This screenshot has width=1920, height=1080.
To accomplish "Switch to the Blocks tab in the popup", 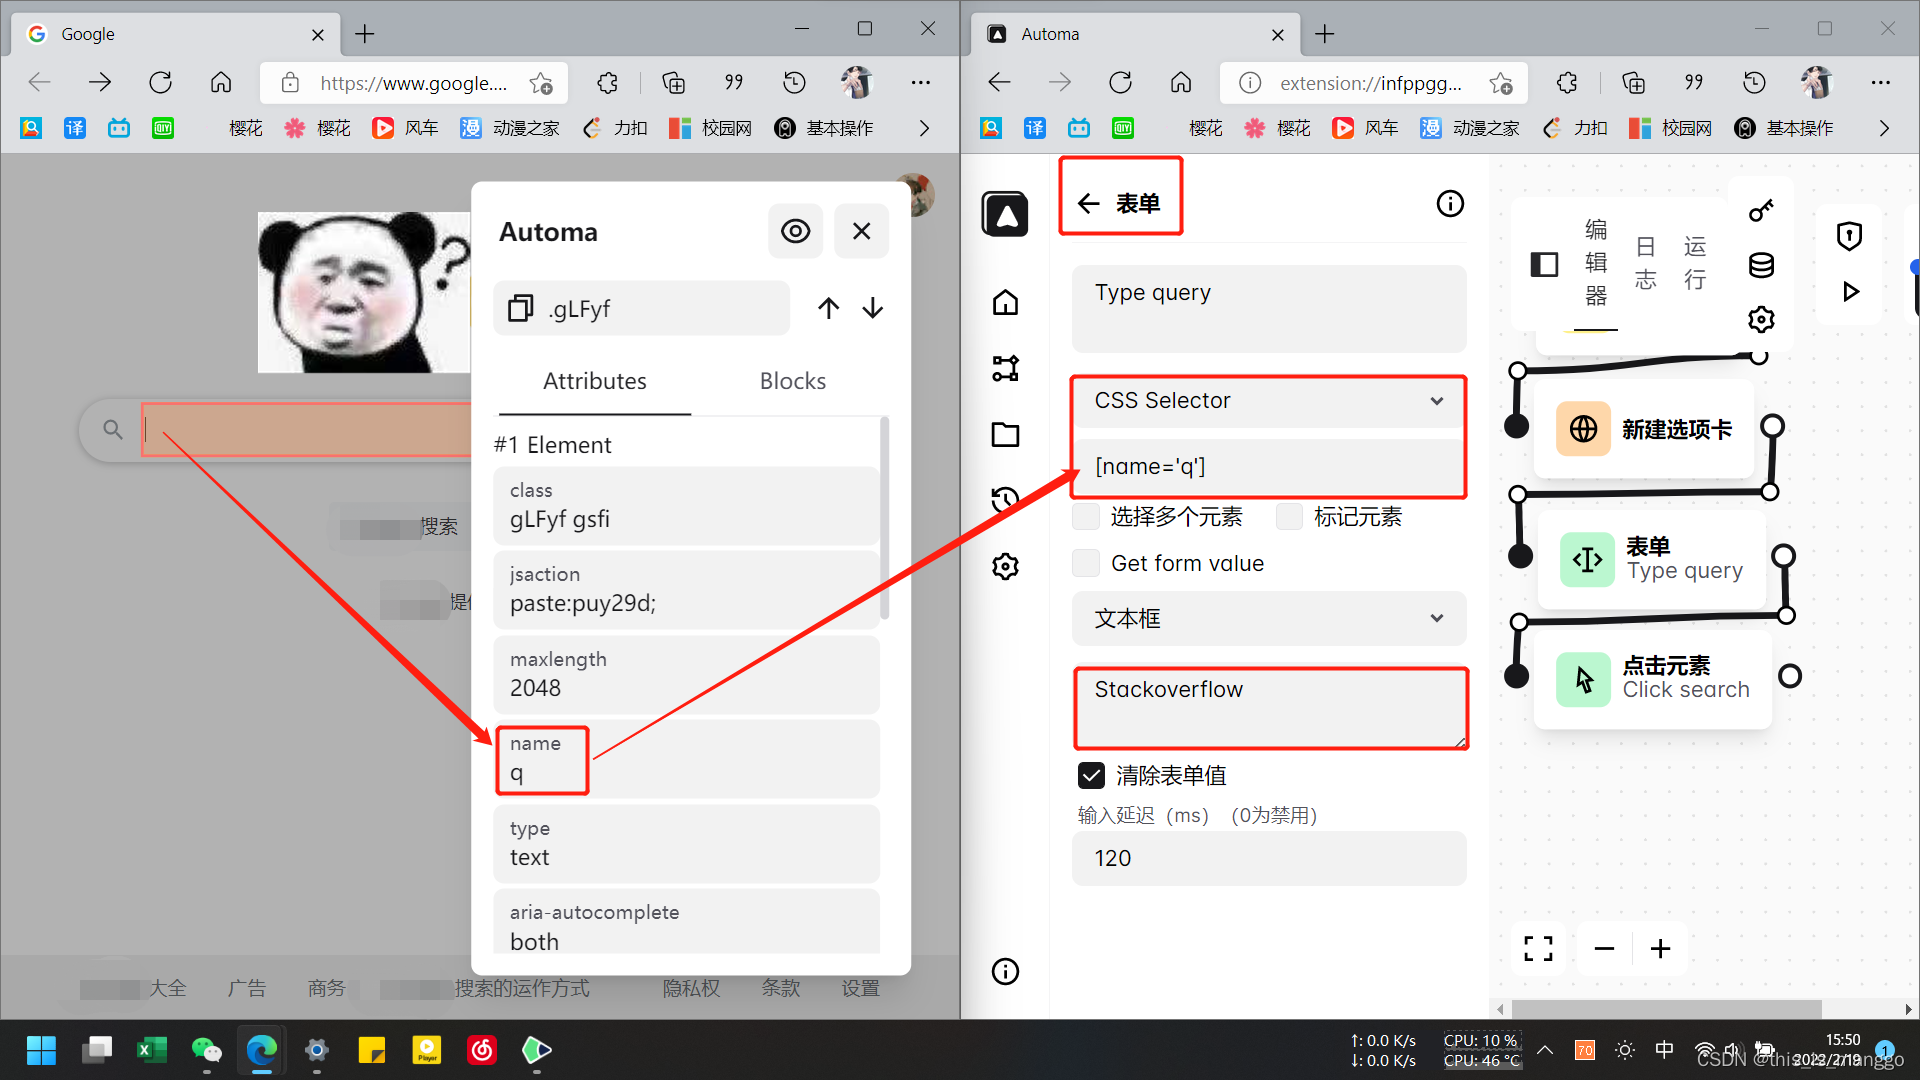I will (792, 380).
